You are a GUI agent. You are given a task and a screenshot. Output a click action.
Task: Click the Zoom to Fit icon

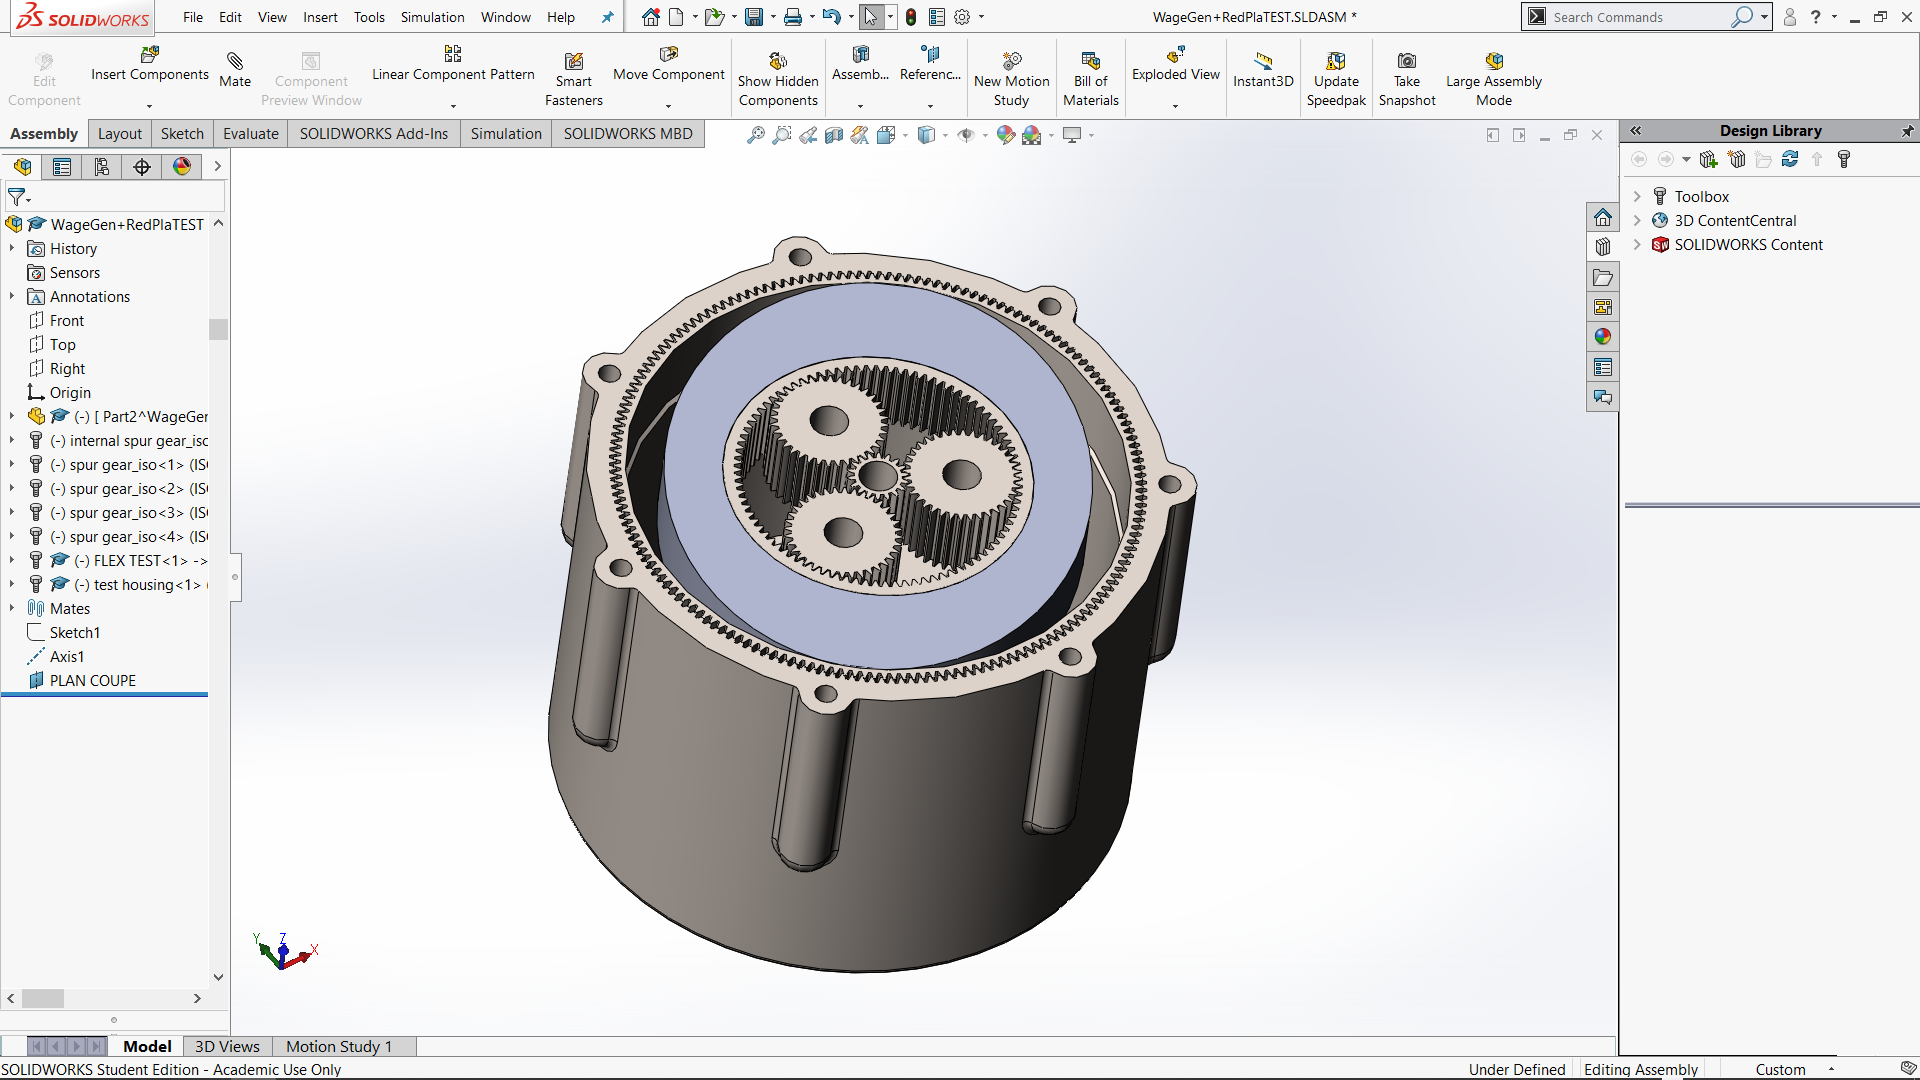756,135
